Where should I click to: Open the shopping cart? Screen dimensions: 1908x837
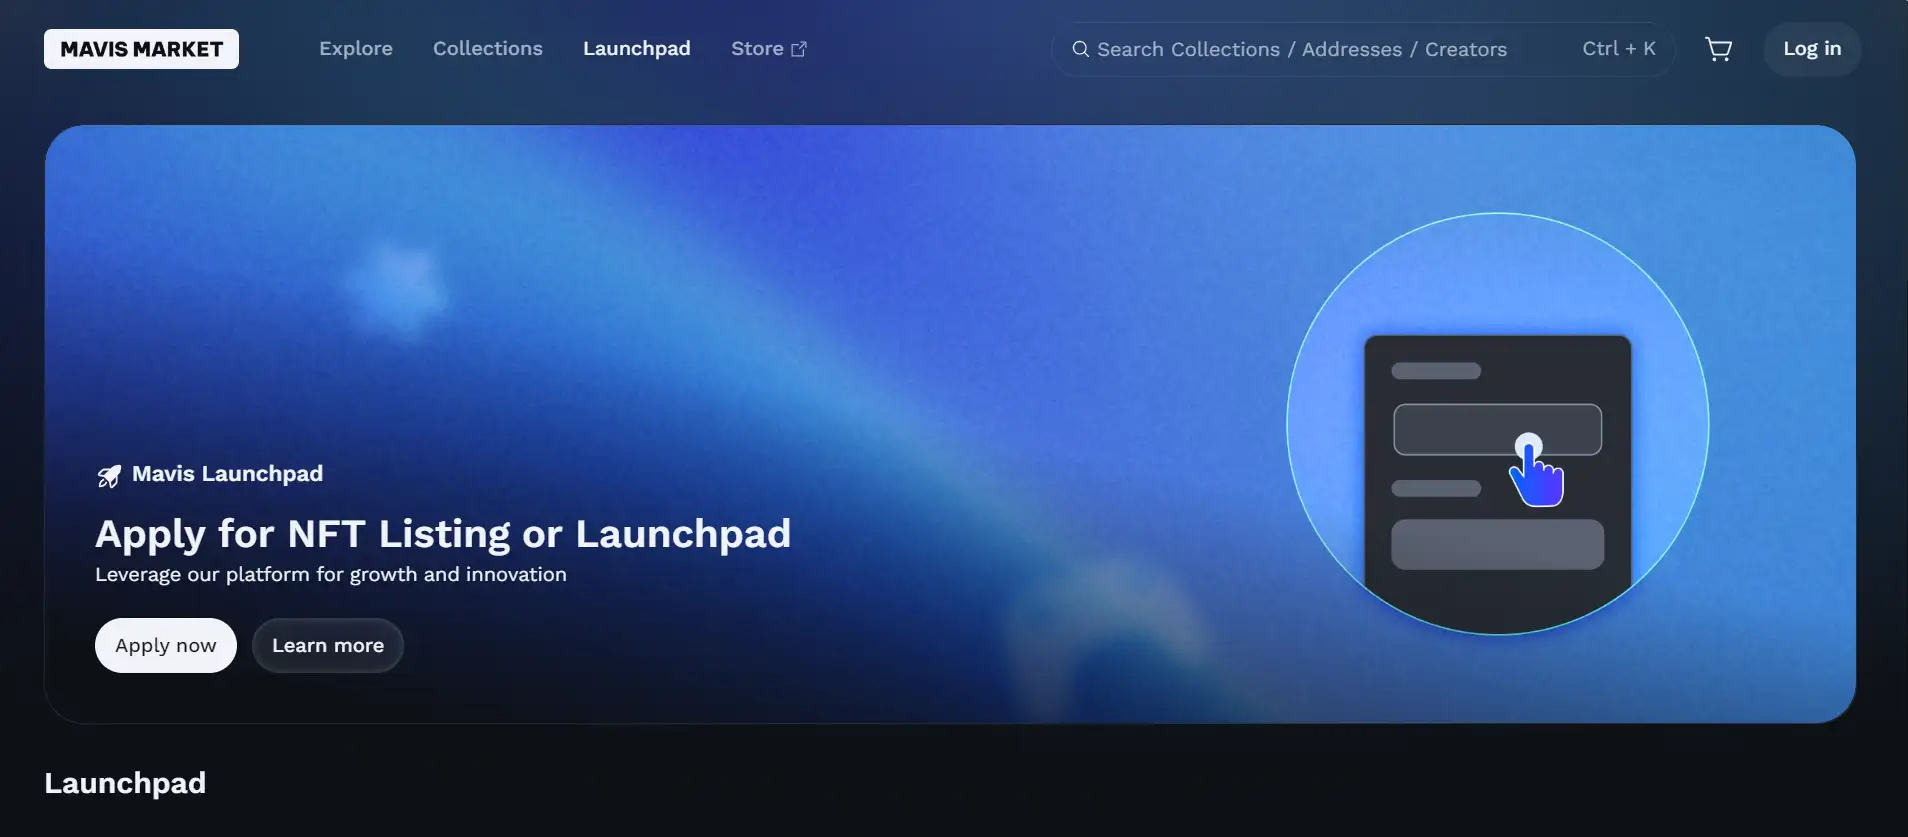(1718, 49)
